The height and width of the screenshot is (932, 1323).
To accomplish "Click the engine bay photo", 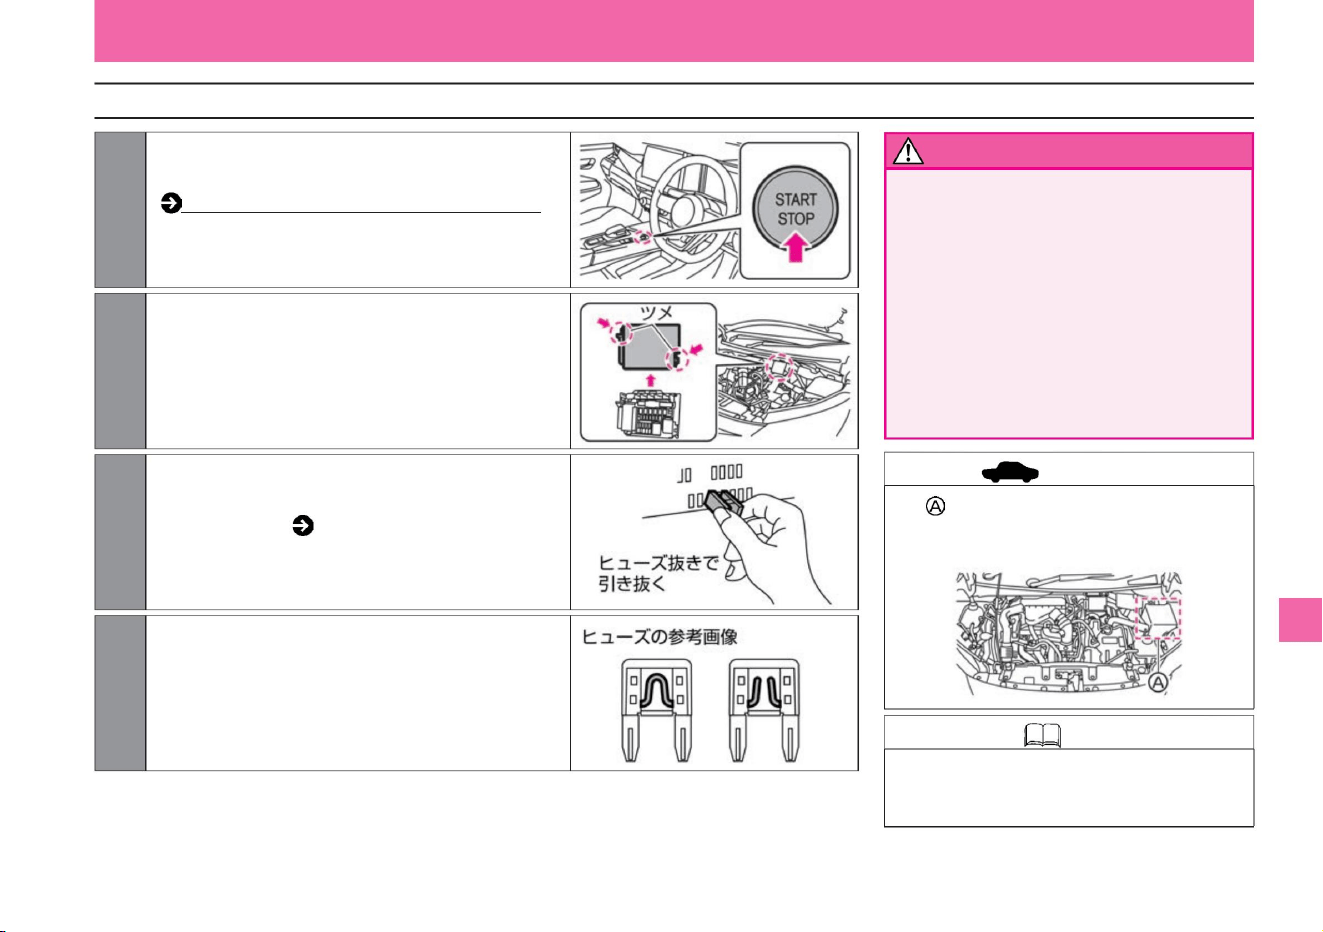I will click(1070, 632).
